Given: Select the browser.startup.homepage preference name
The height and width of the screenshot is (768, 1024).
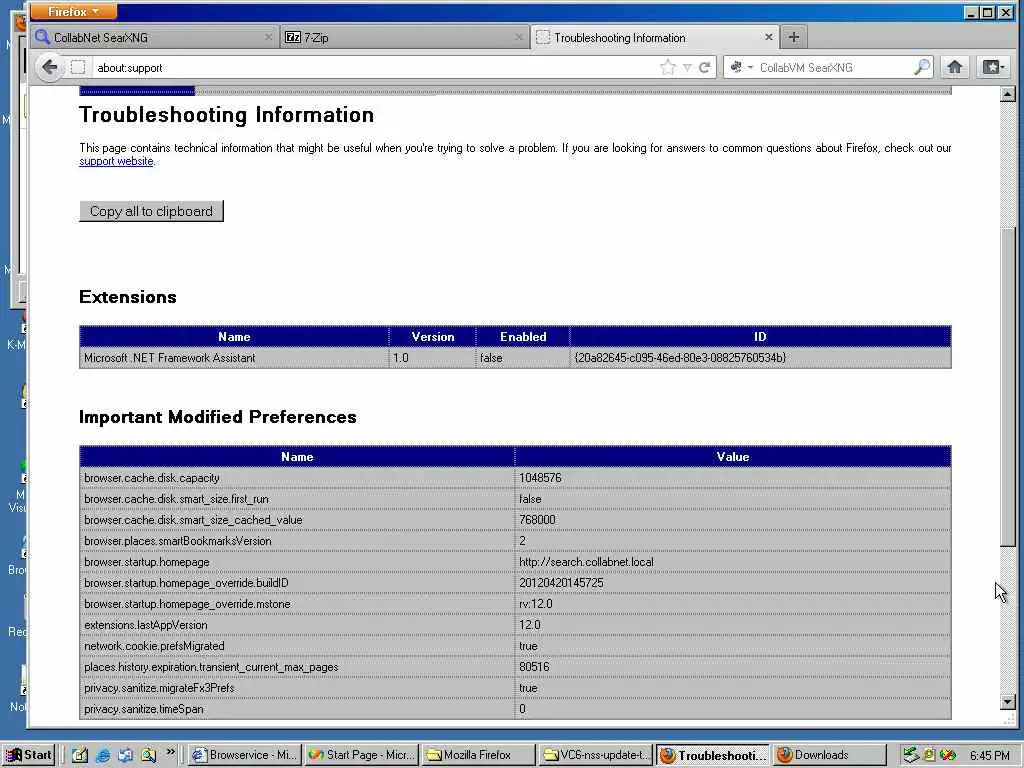Looking at the screenshot, I should tap(147, 562).
